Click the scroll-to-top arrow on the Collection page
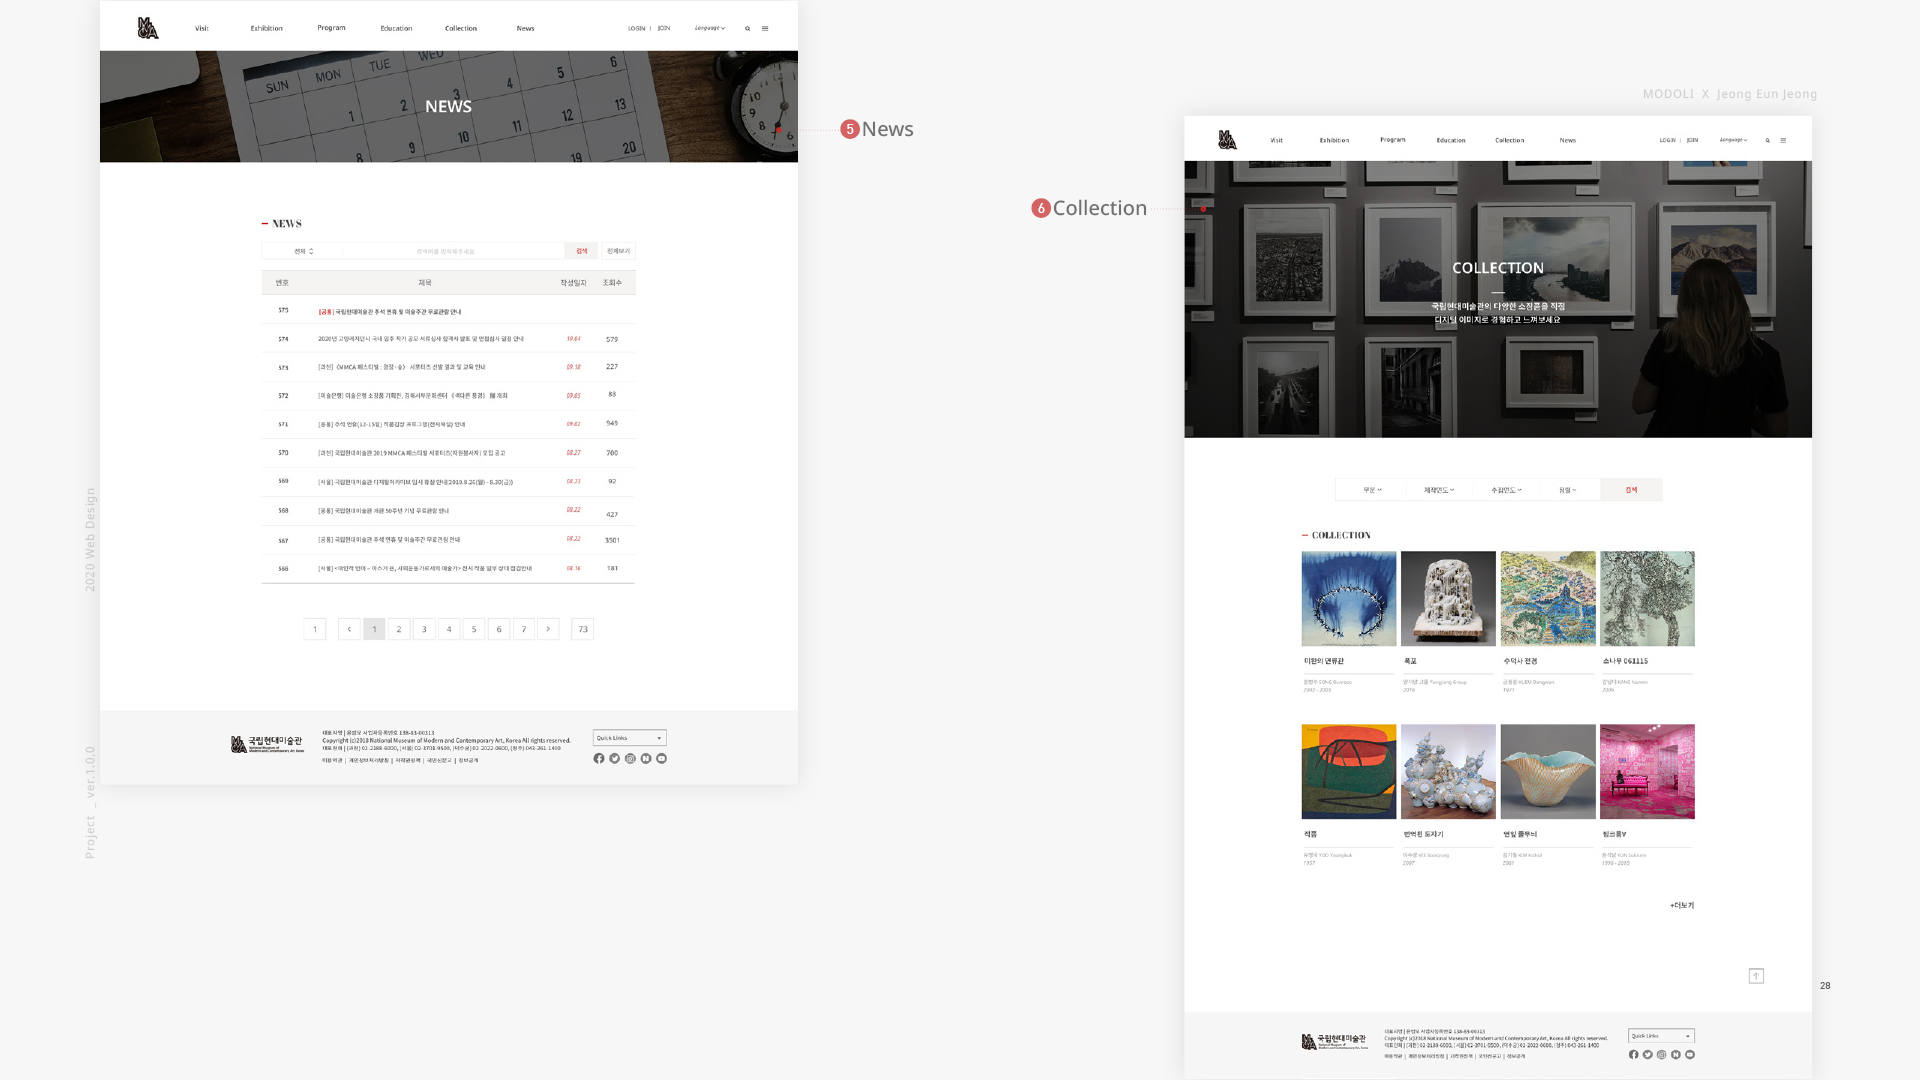The image size is (1920, 1080). pos(1756,976)
